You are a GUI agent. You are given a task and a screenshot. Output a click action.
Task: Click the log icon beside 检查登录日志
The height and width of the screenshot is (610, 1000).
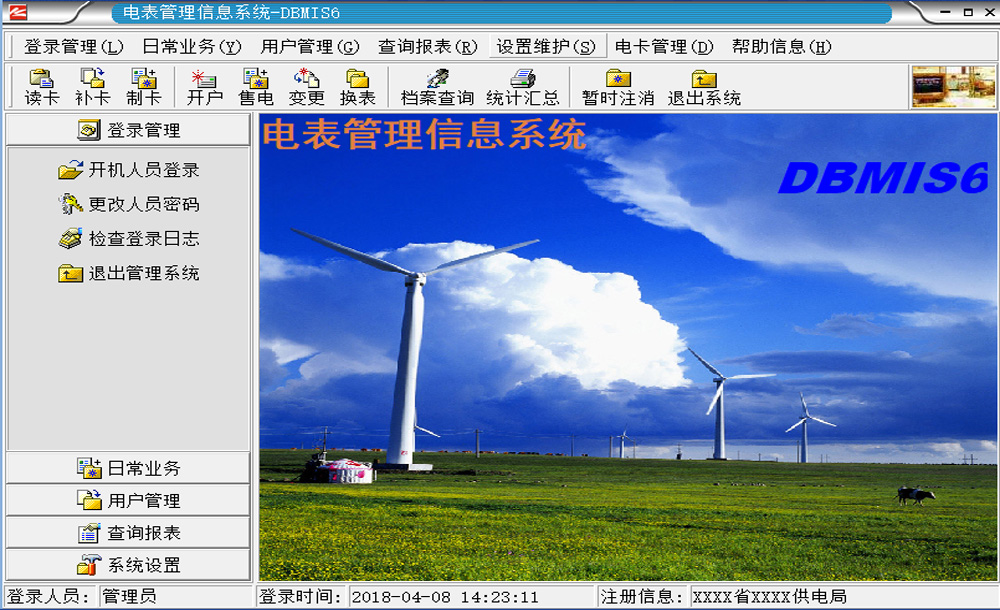(x=70, y=239)
